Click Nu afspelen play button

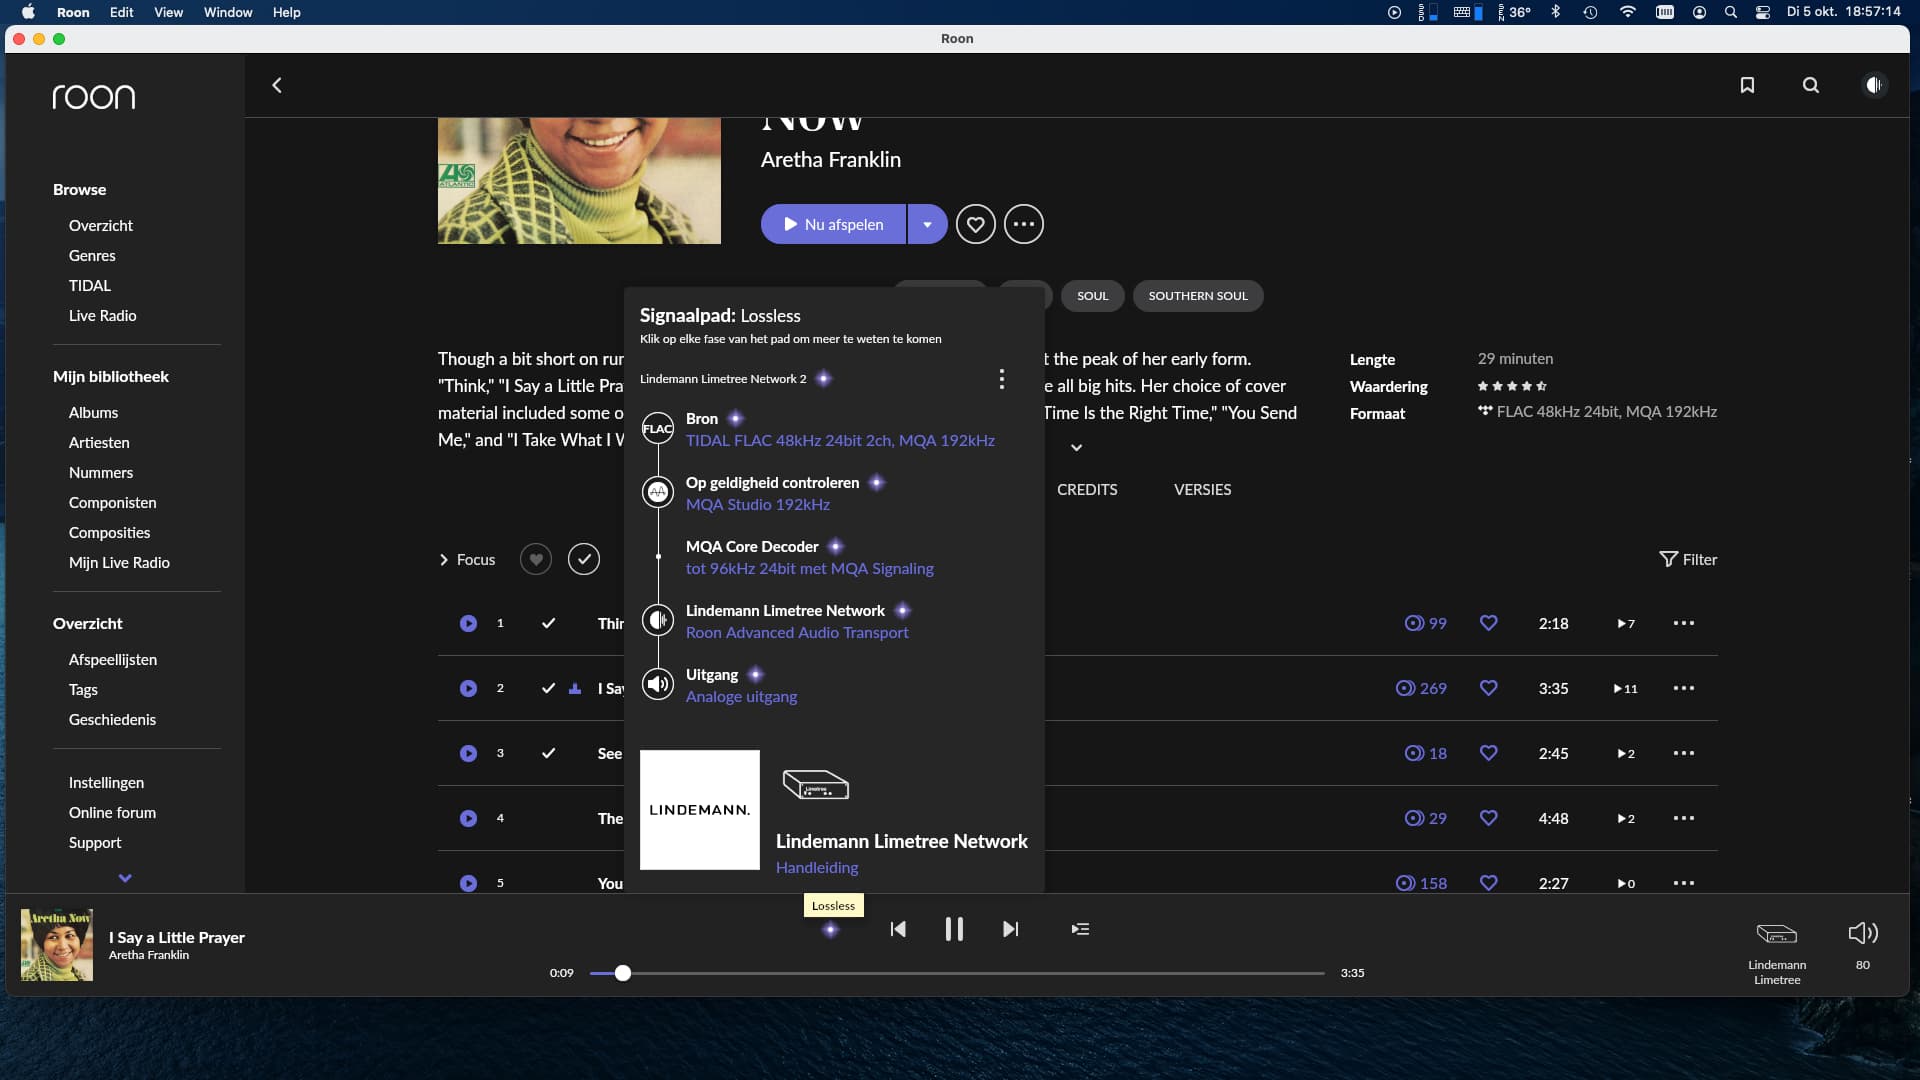coord(833,224)
